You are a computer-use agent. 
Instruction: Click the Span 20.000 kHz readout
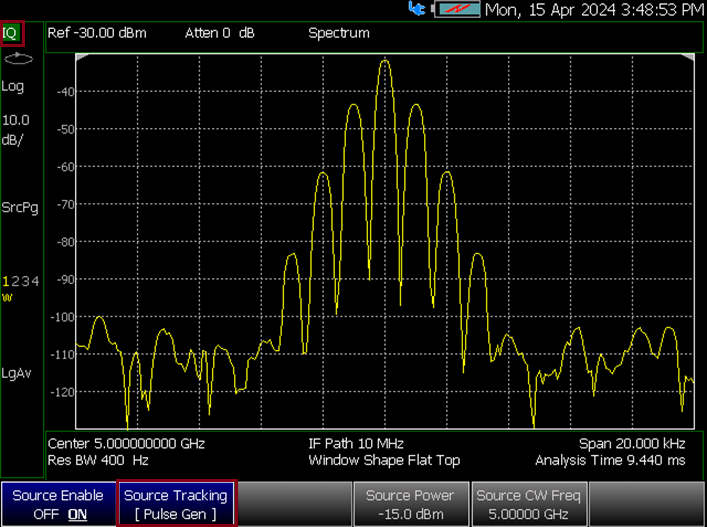(x=632, y=444)
